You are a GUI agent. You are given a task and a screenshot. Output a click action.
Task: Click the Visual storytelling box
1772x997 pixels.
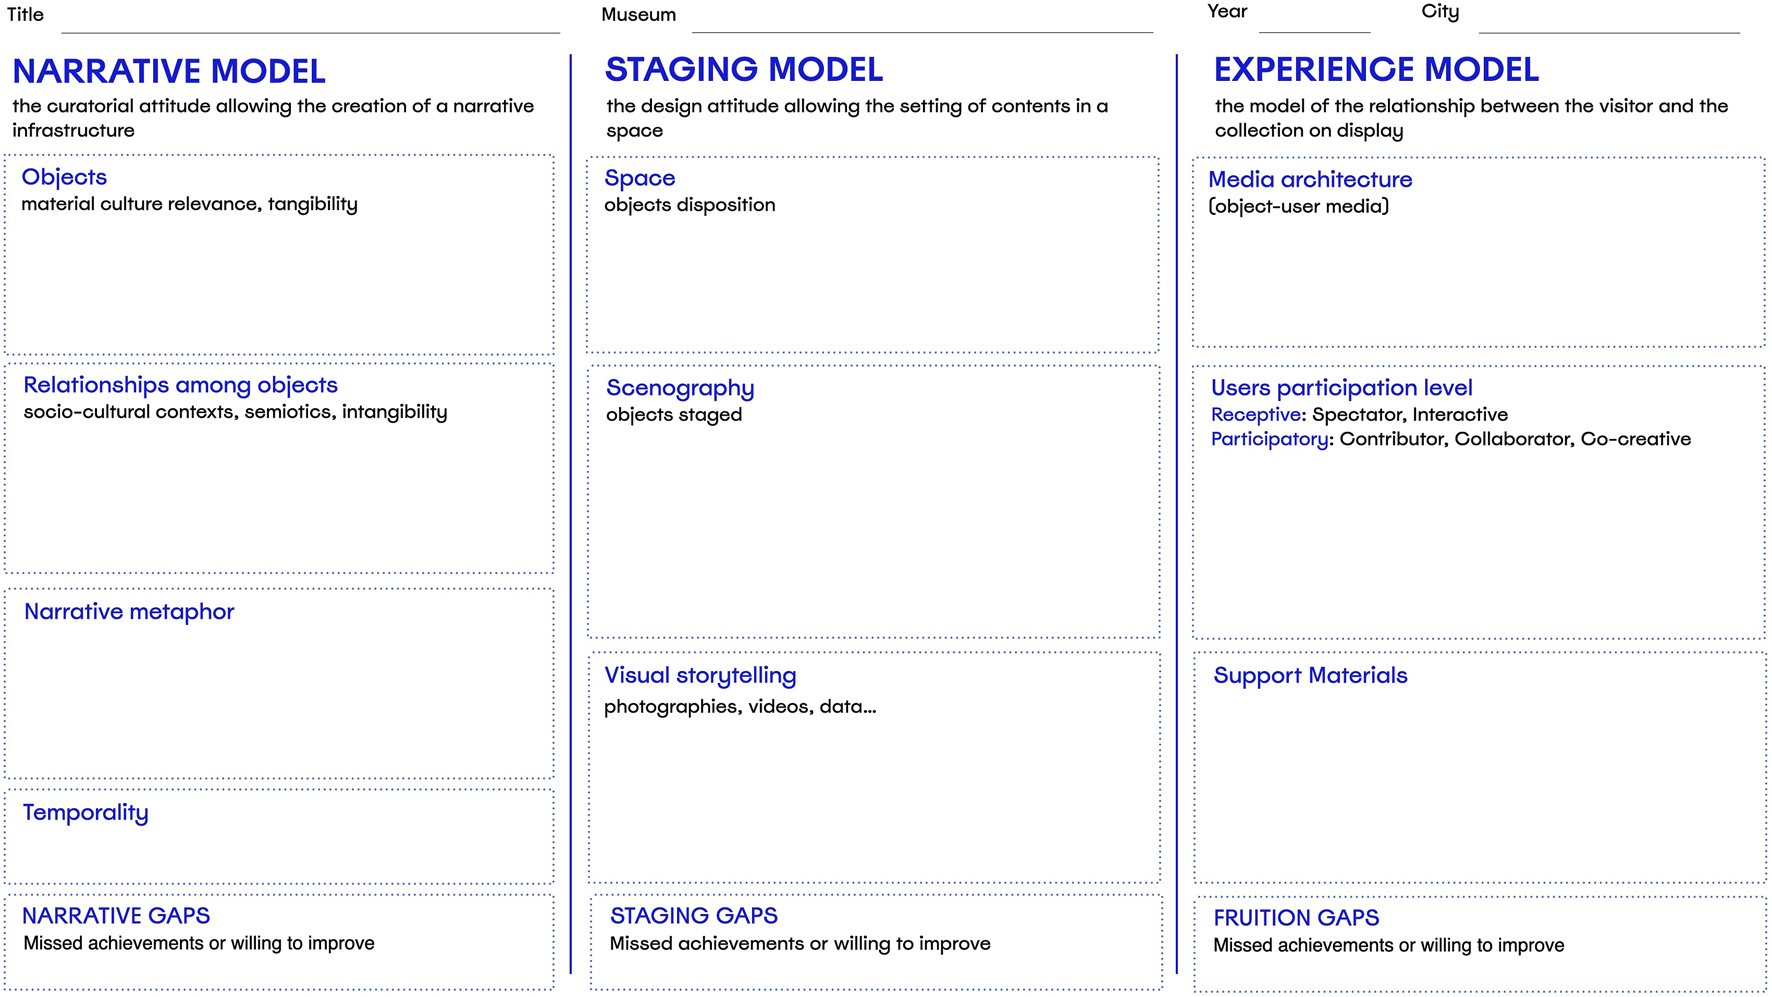coord(874,768)
